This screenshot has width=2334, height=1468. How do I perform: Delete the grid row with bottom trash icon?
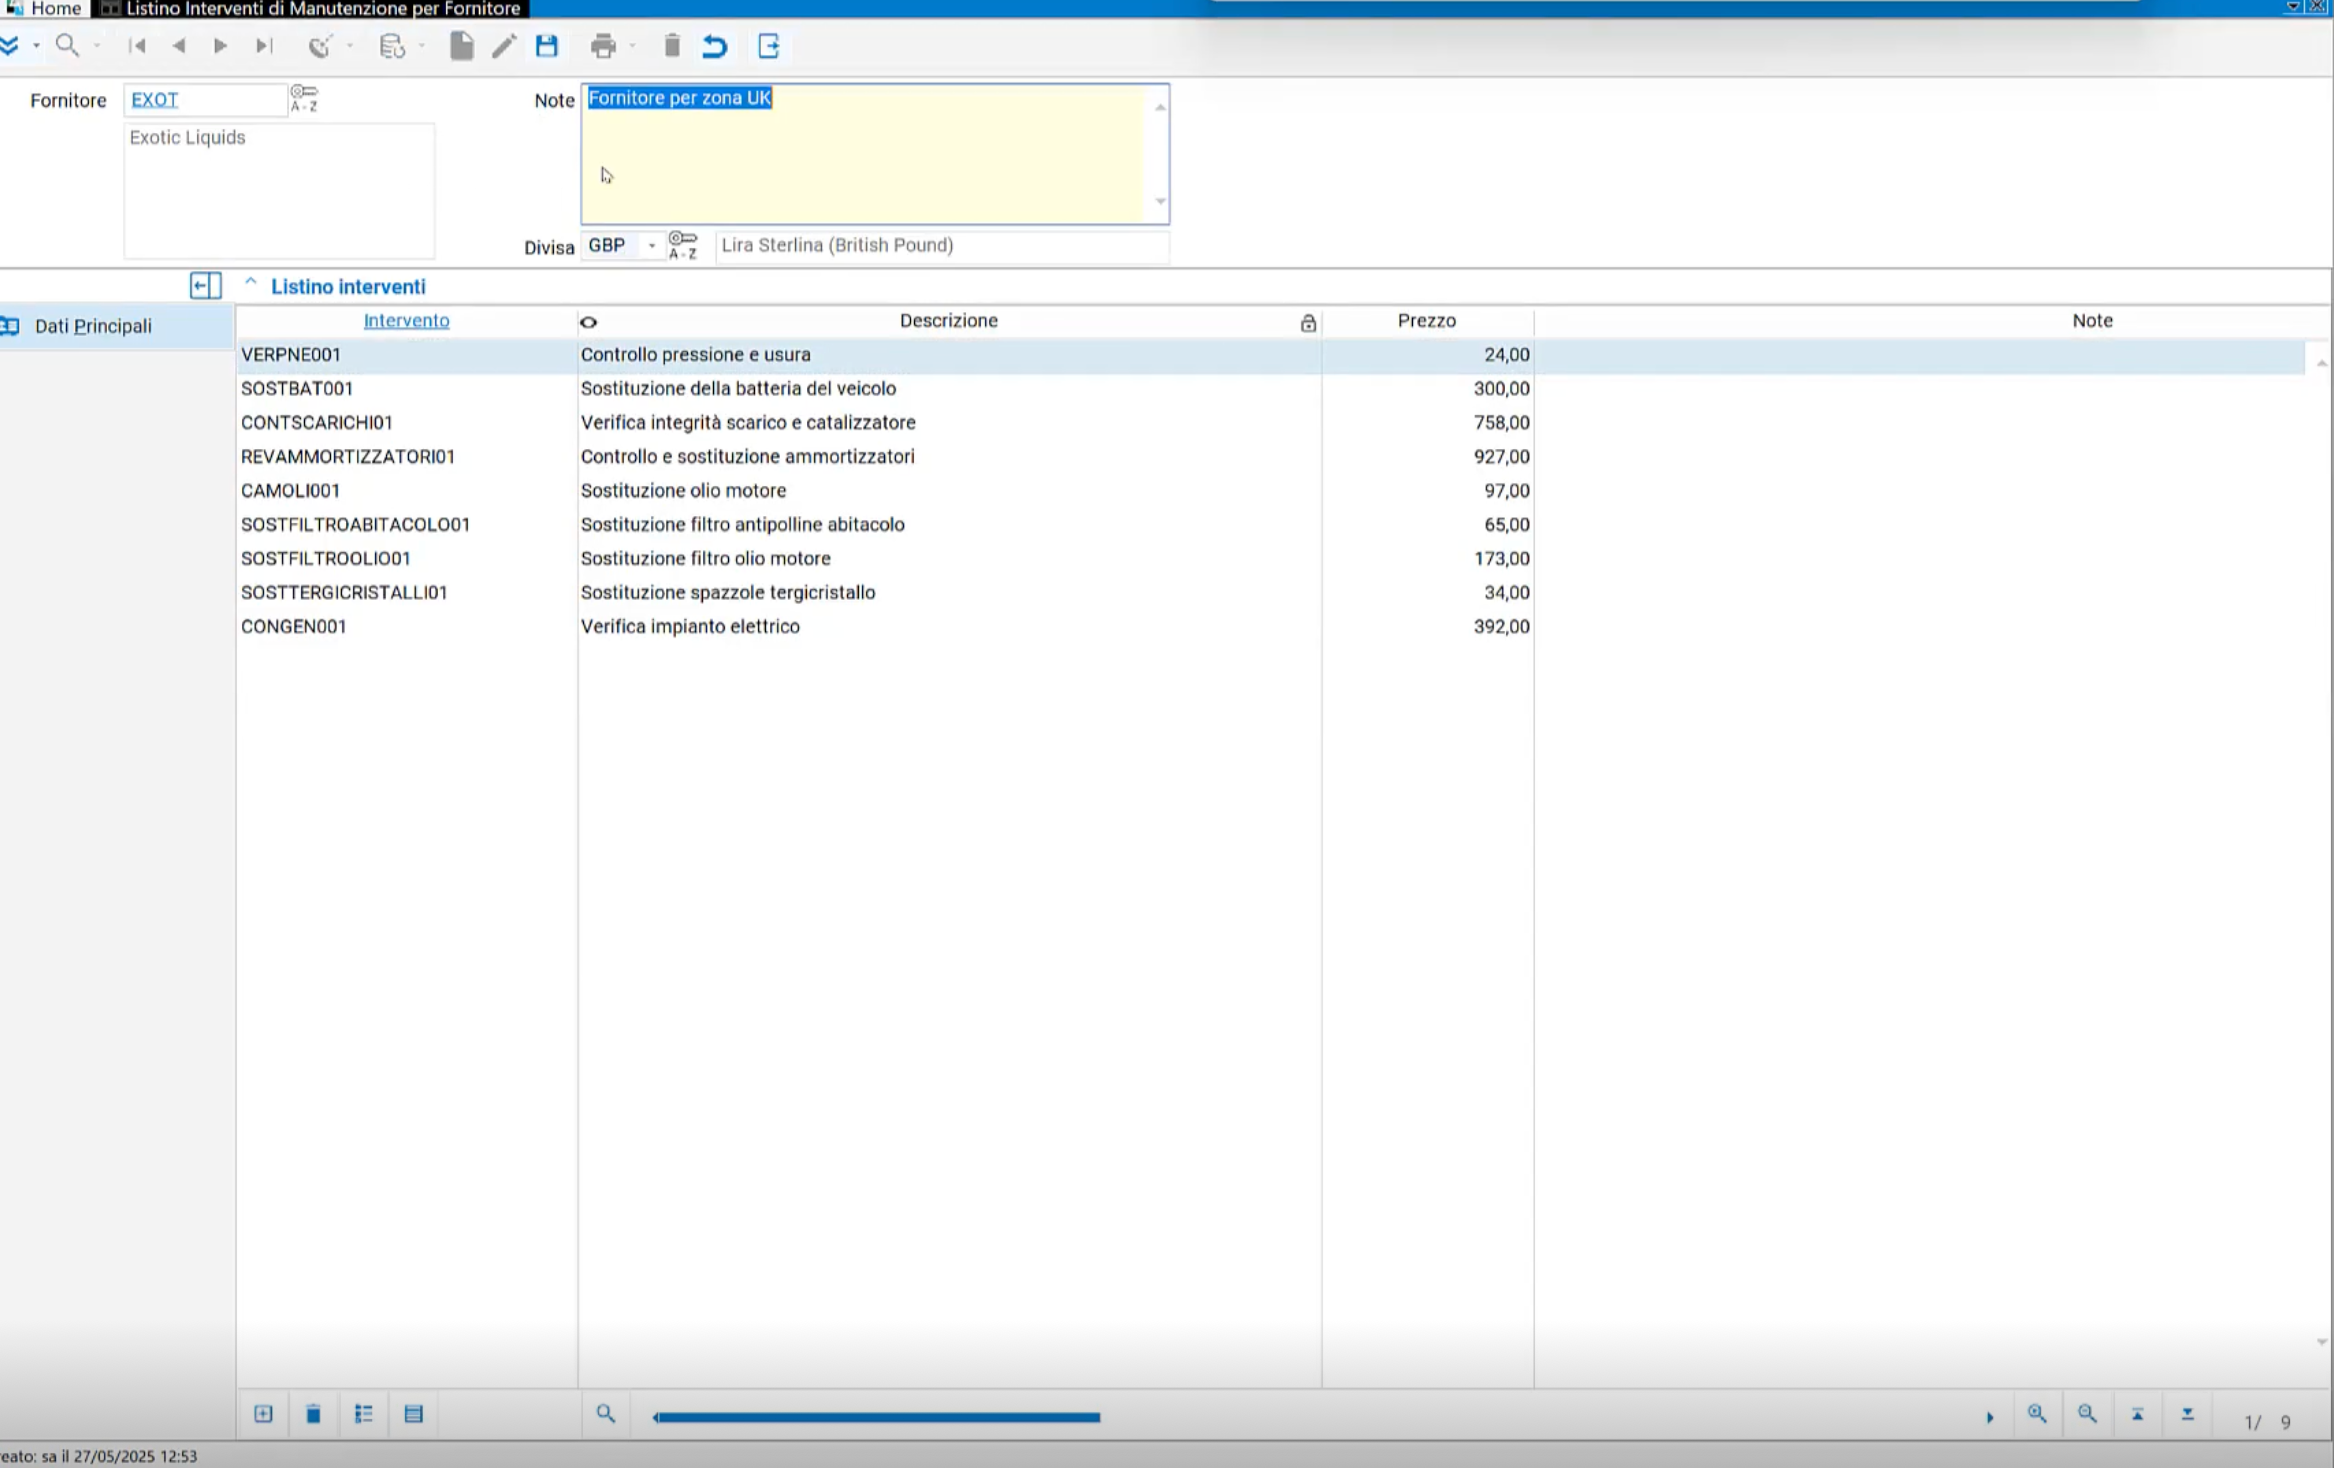tap(313, 1414)
